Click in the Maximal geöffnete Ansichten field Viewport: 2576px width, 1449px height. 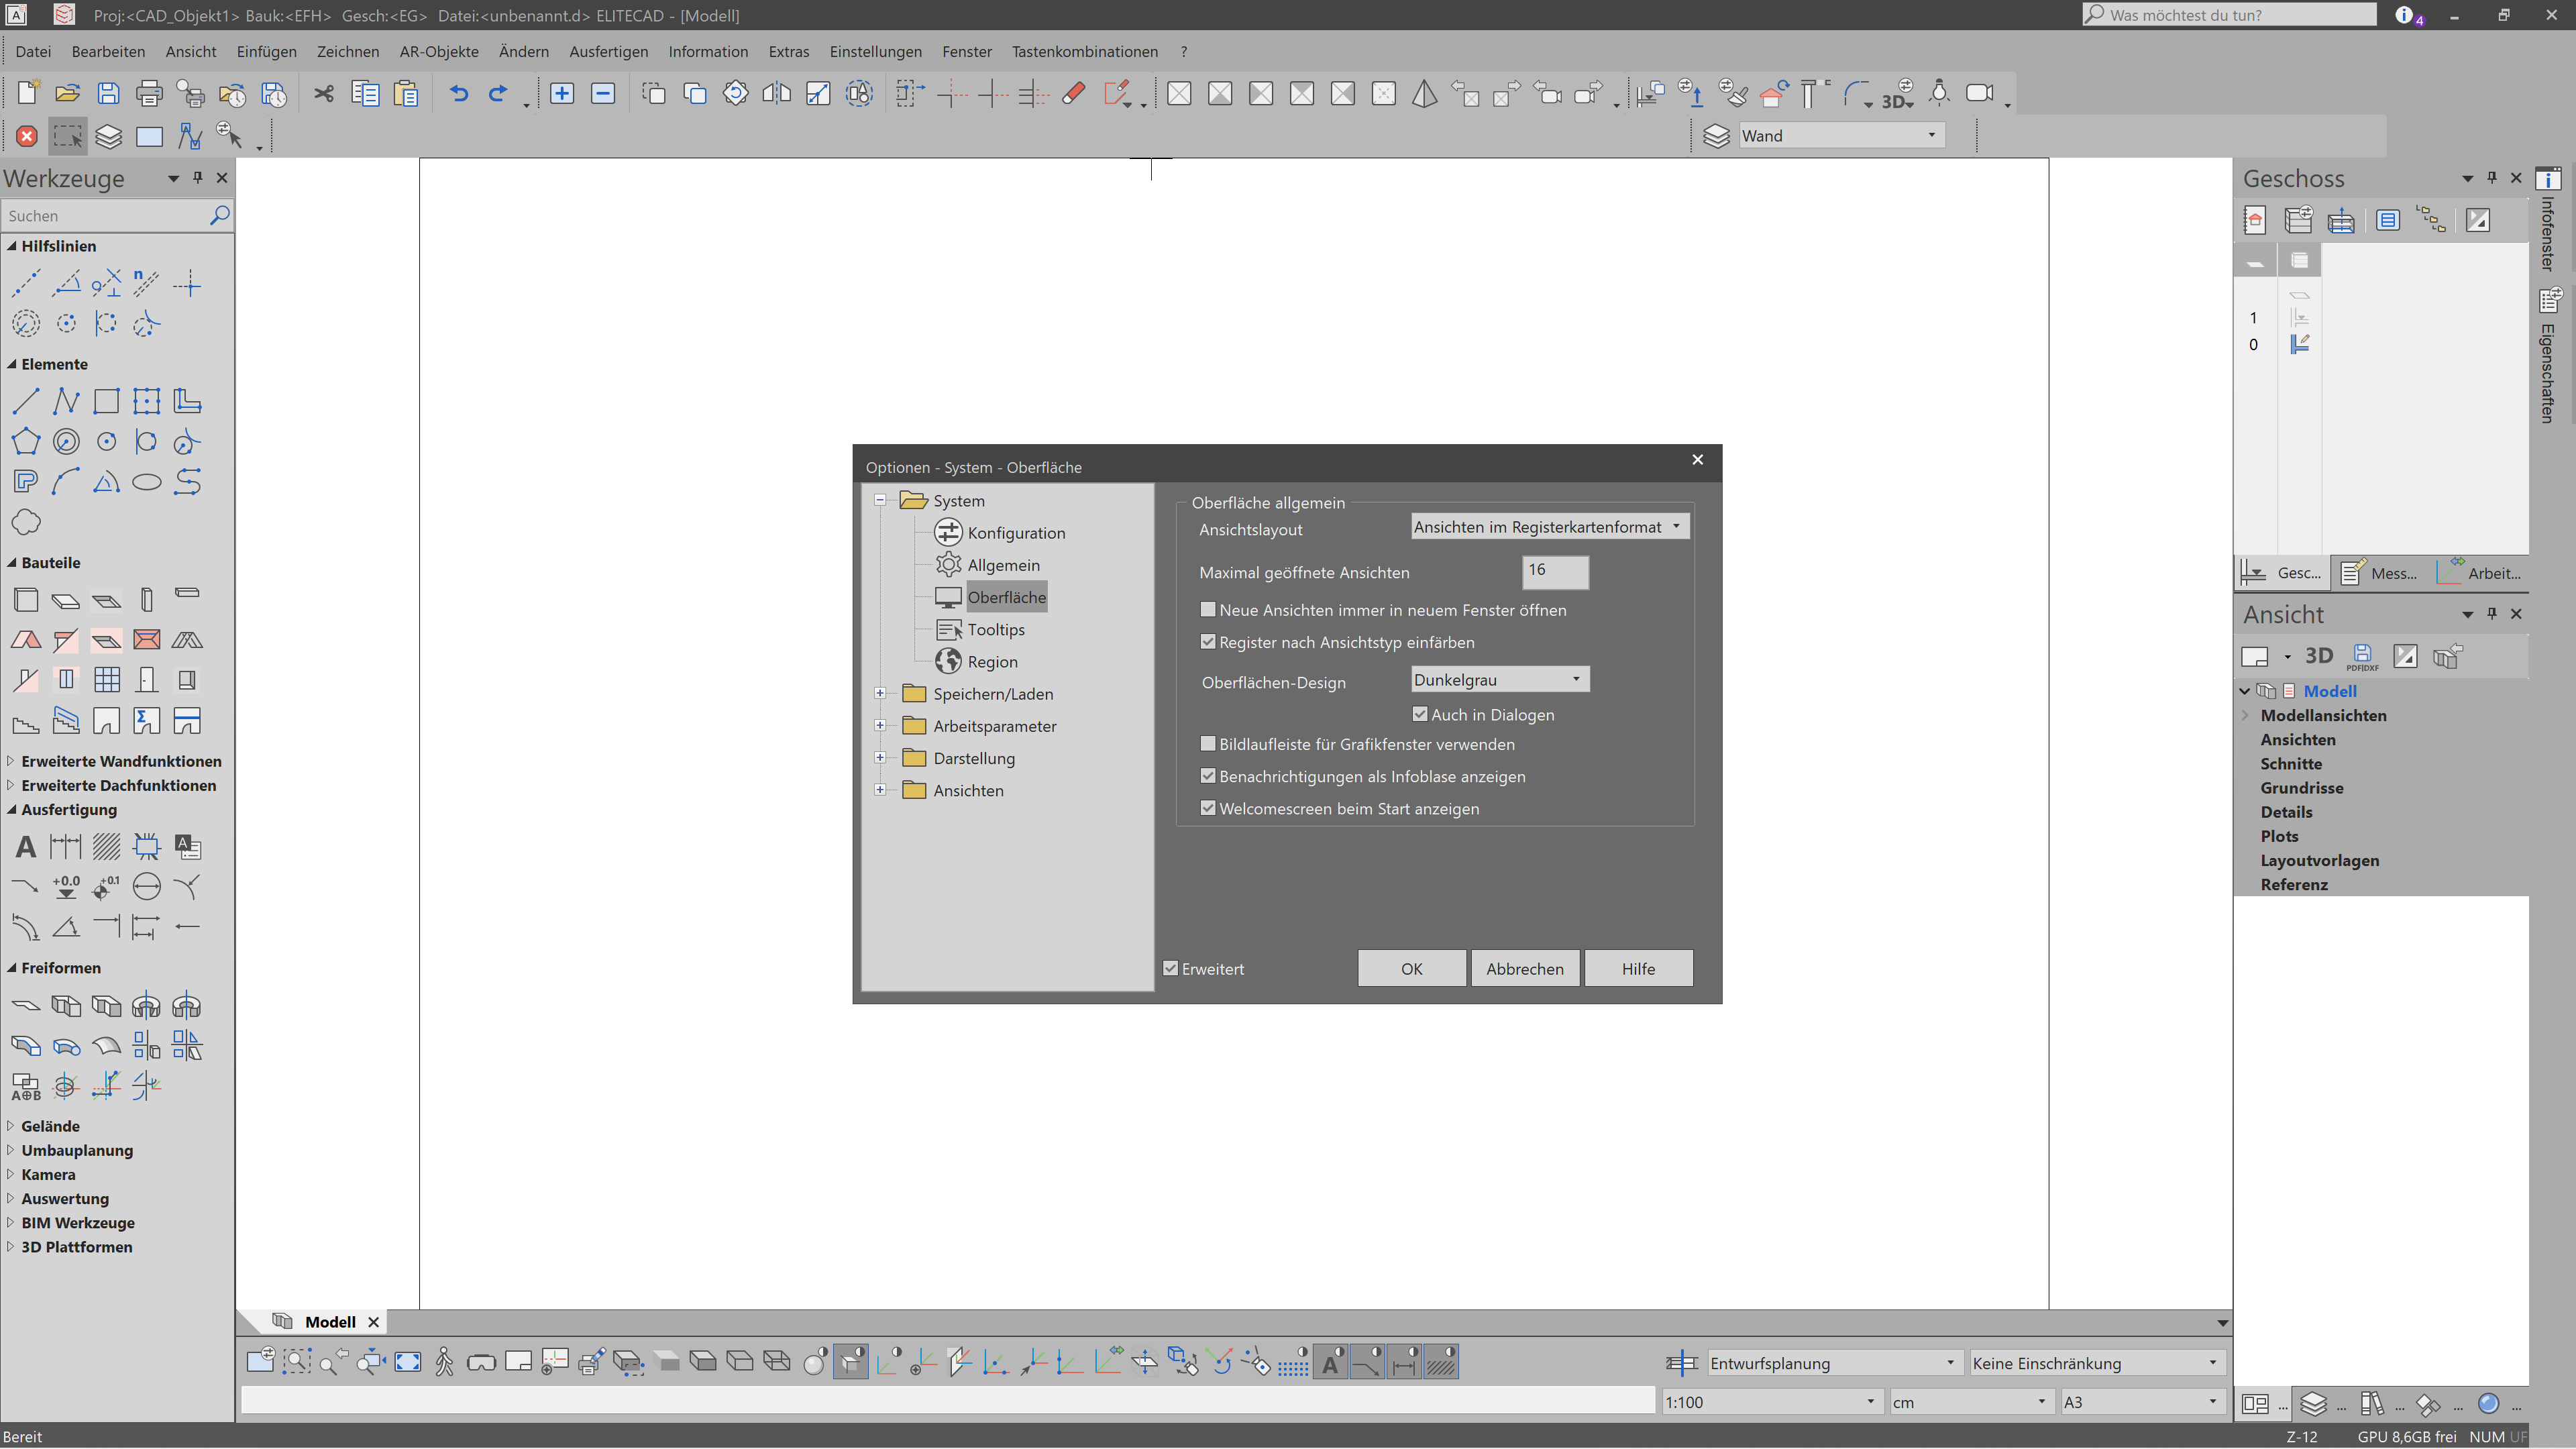pyautogui.click(x=1554, y=572)
